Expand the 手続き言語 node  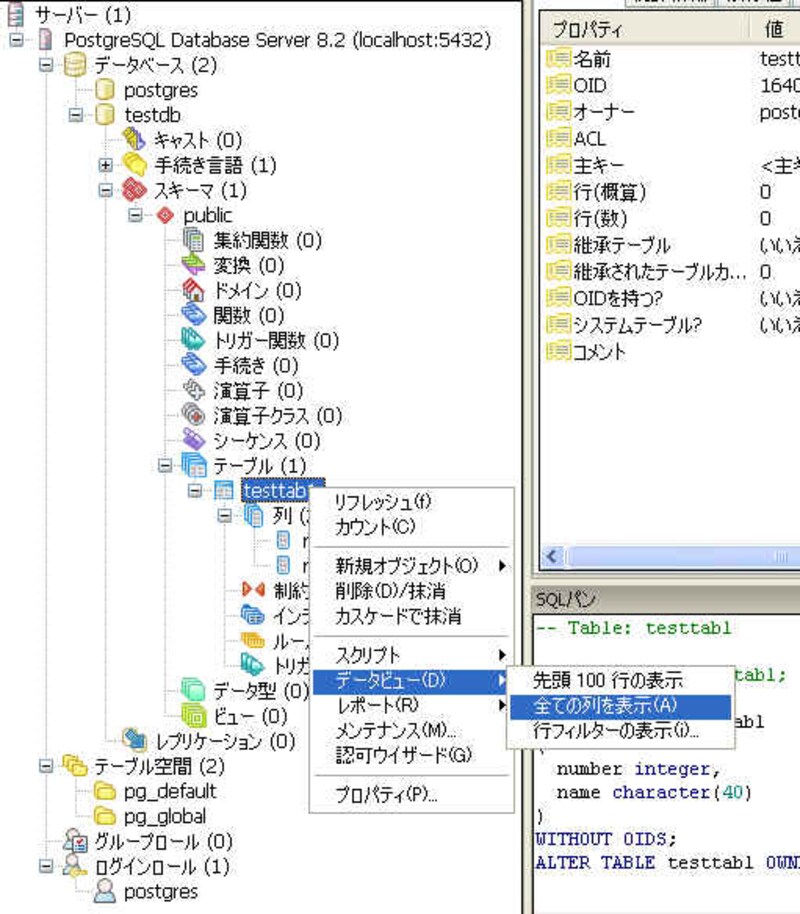pos(105,165)
